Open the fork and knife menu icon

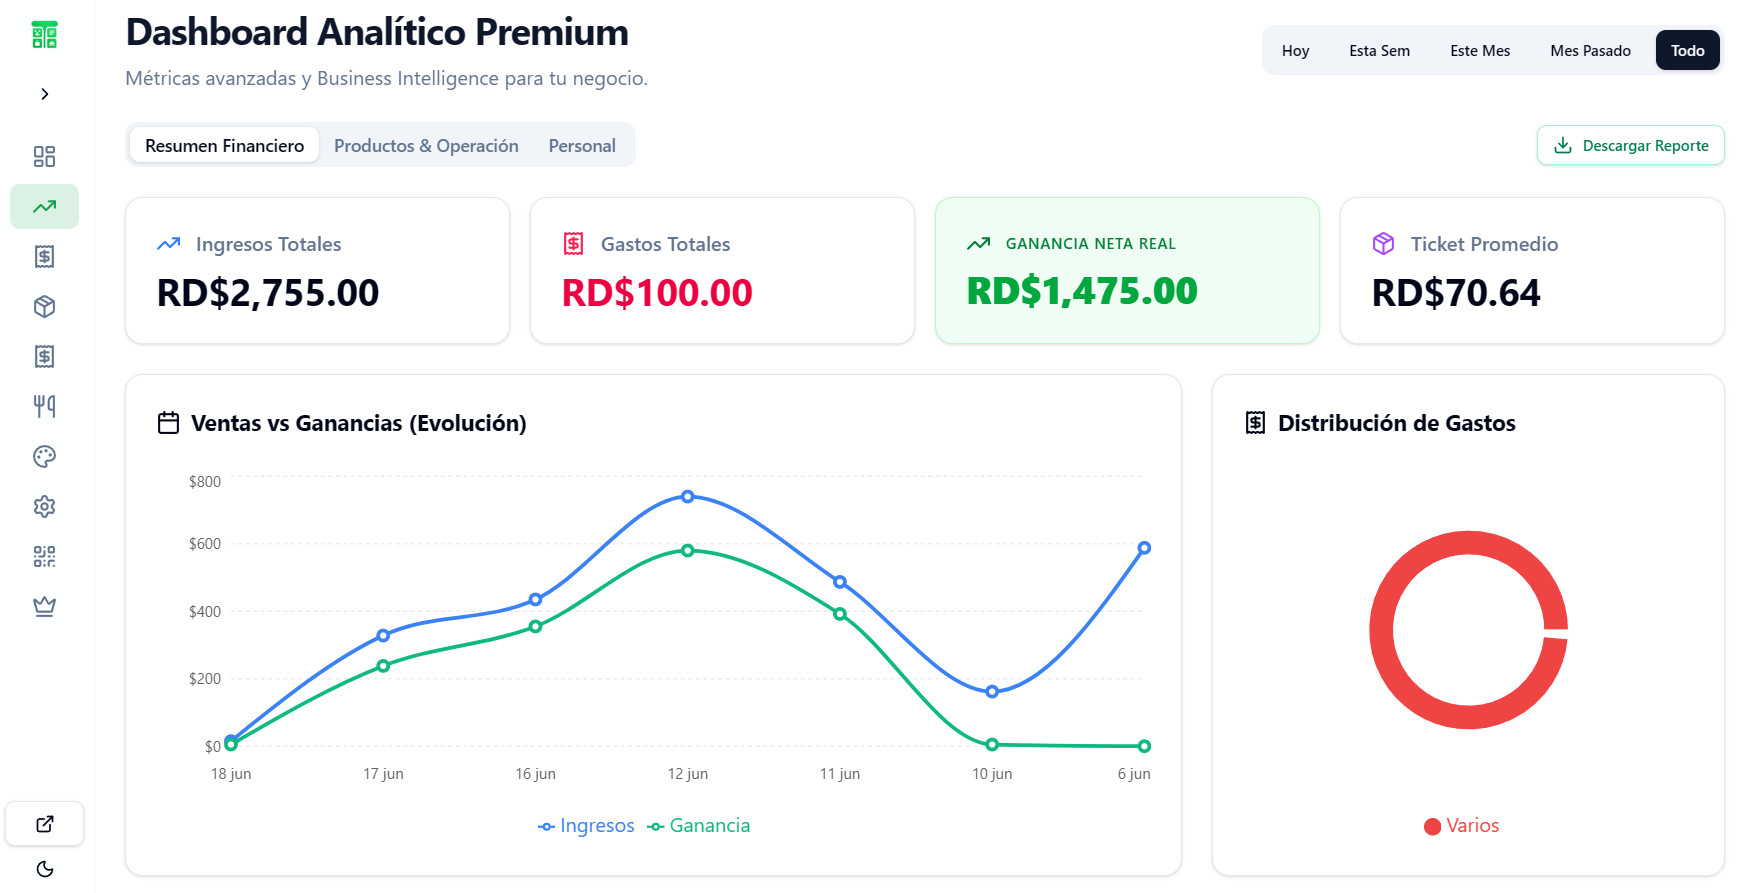(44, 406)
